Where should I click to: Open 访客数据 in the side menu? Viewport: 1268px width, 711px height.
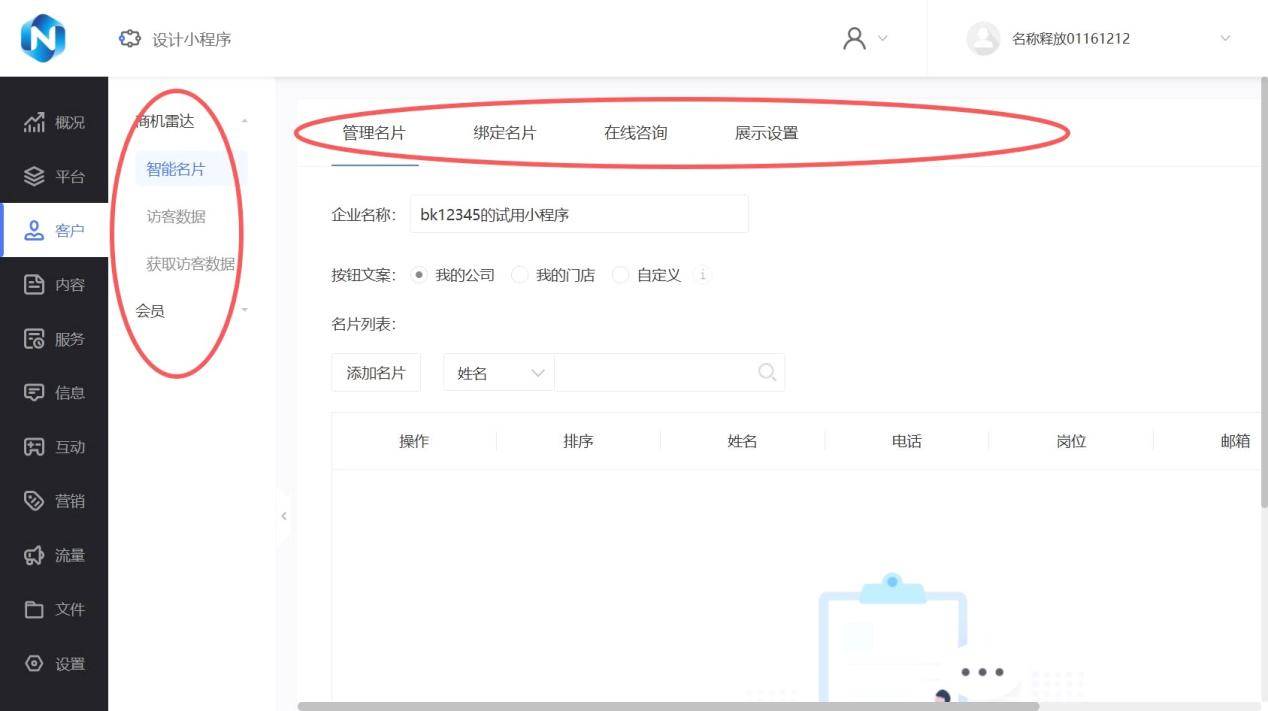(x=176, y=217)
